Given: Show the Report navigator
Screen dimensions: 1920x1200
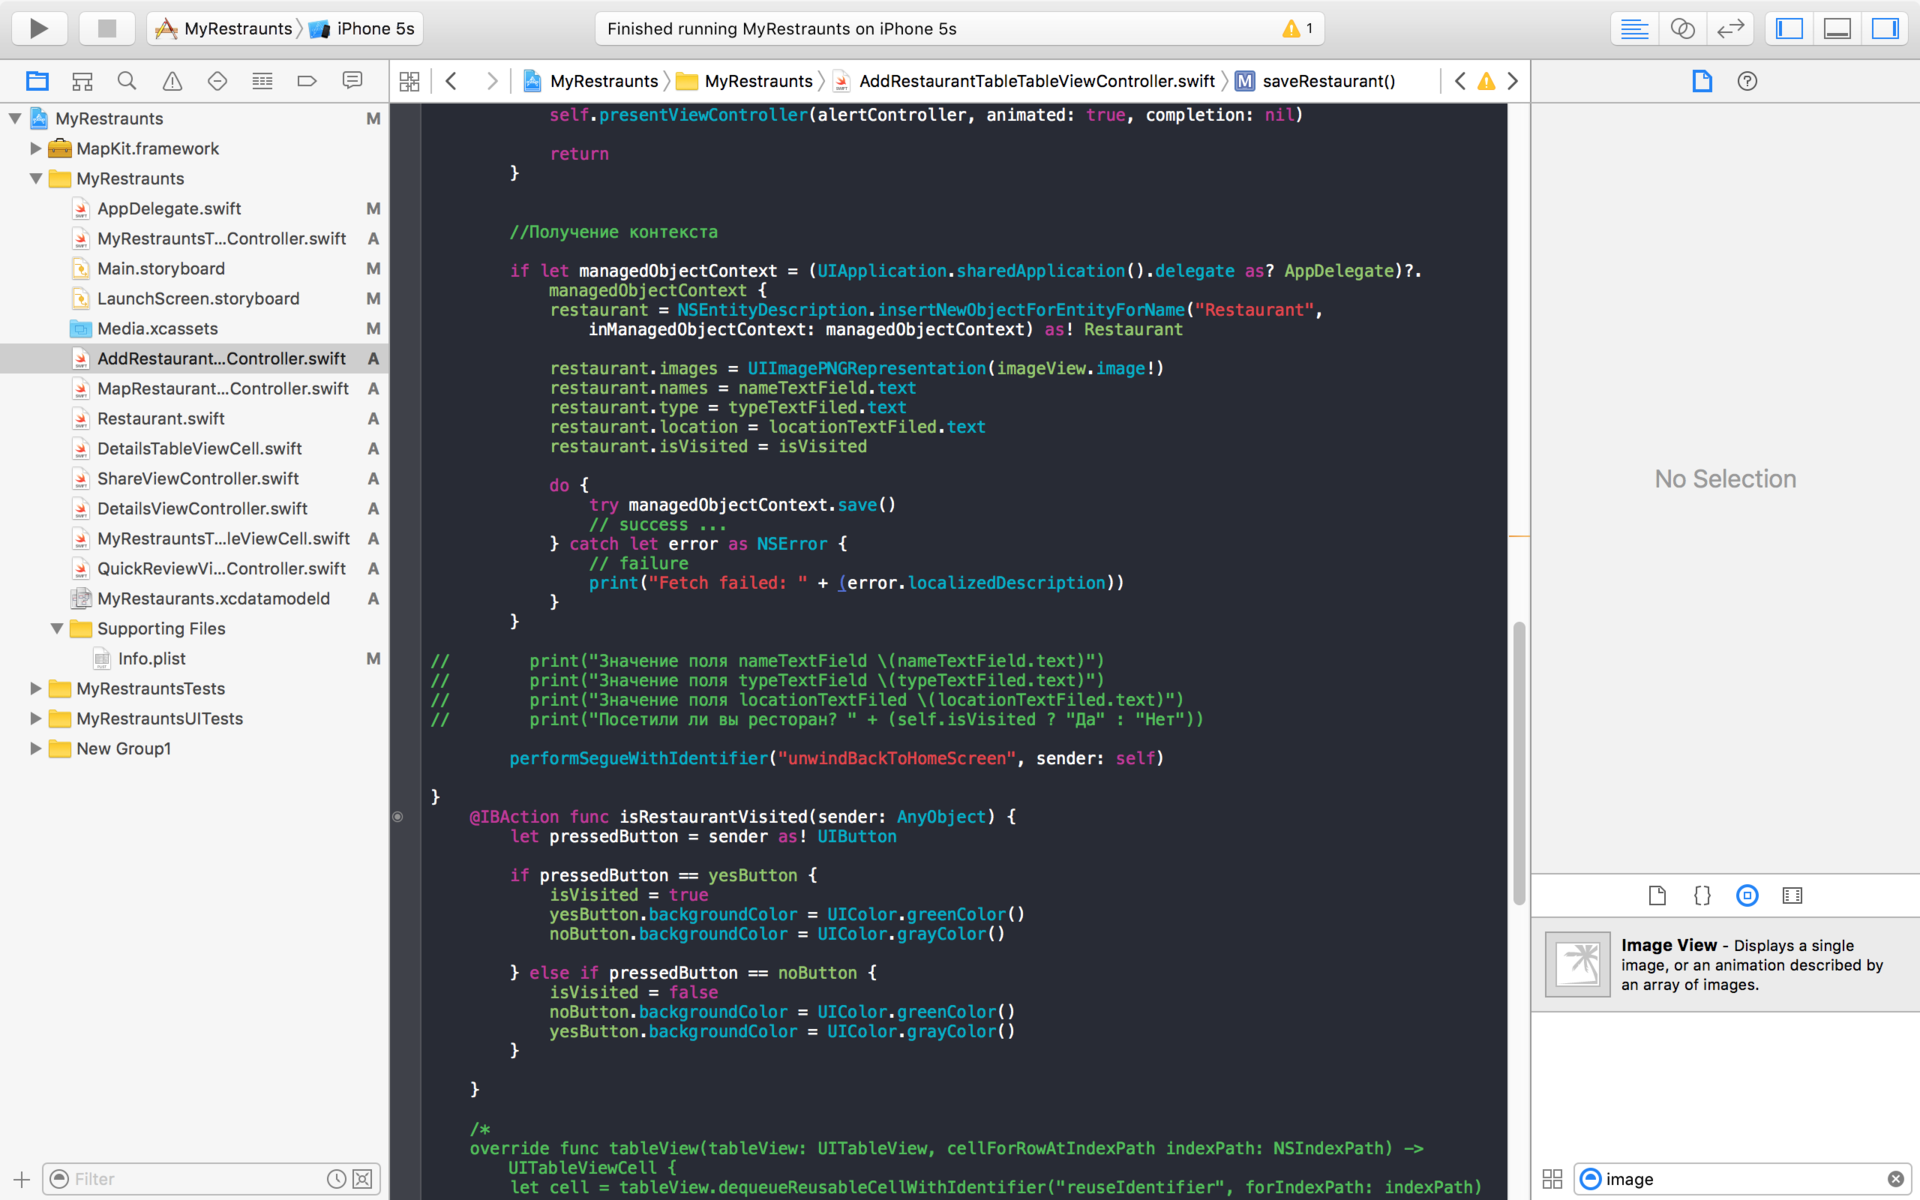Looking at the screenshot, I should coord(352,81).
